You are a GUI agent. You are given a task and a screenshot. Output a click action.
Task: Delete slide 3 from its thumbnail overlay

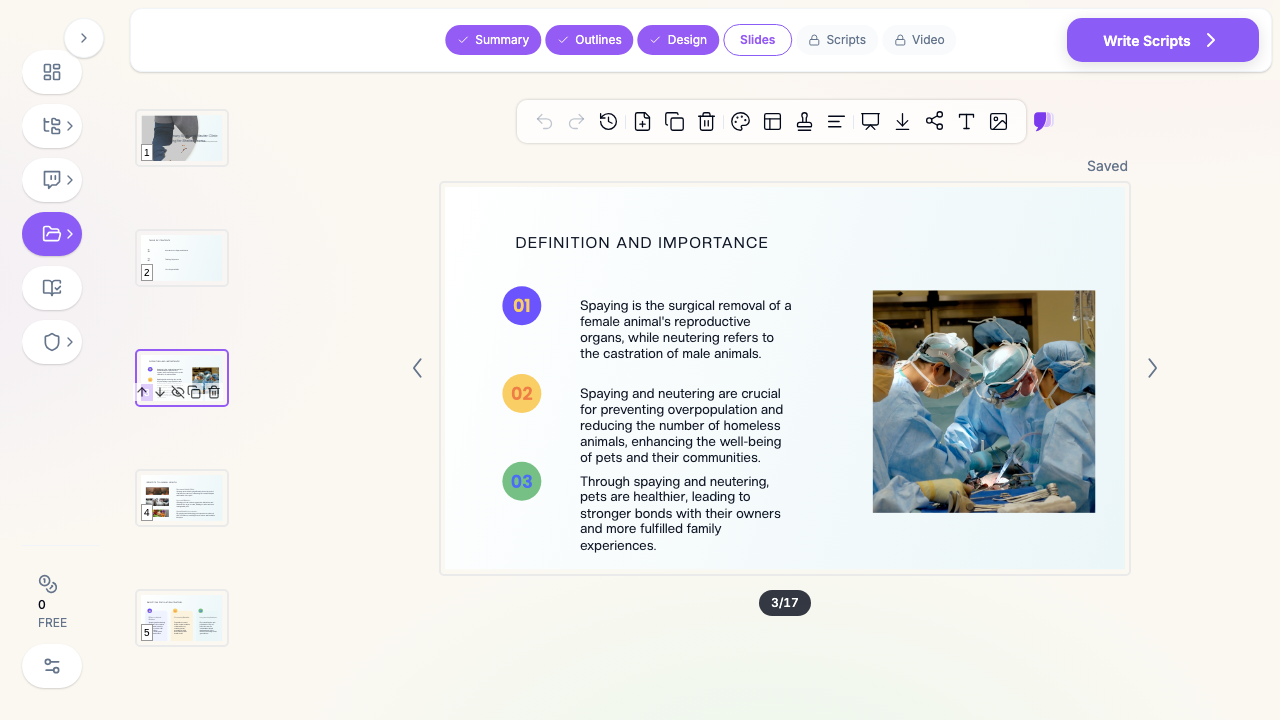pyautogui.click(x=213, y=392)
